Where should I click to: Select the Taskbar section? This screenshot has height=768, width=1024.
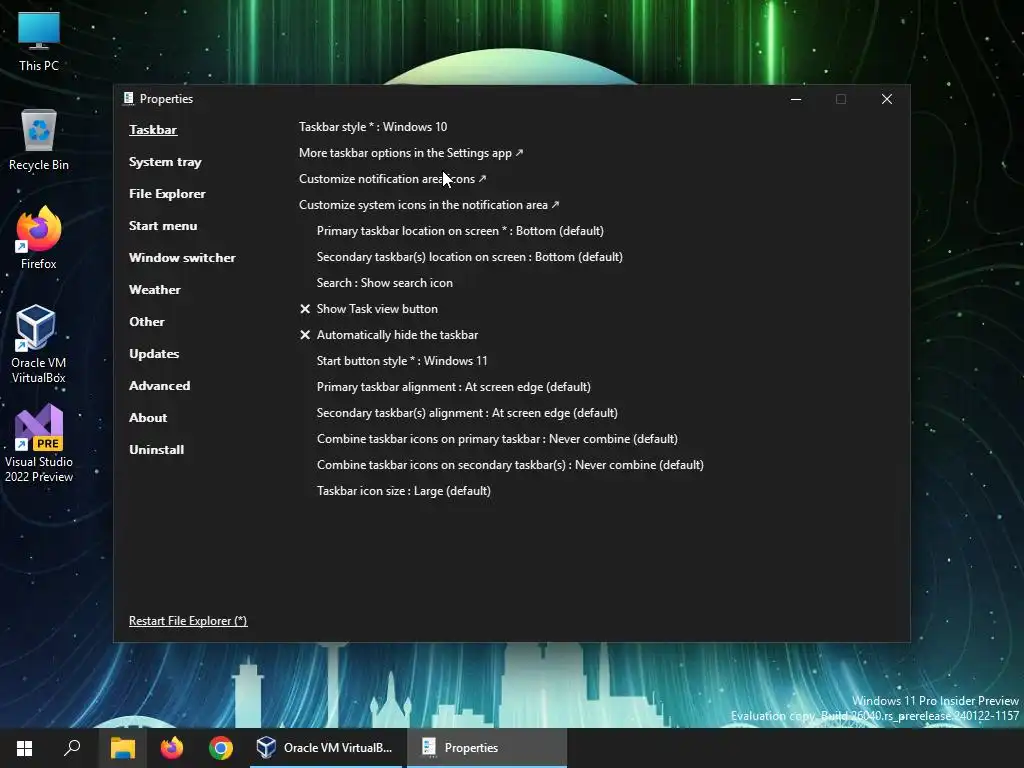153,130
